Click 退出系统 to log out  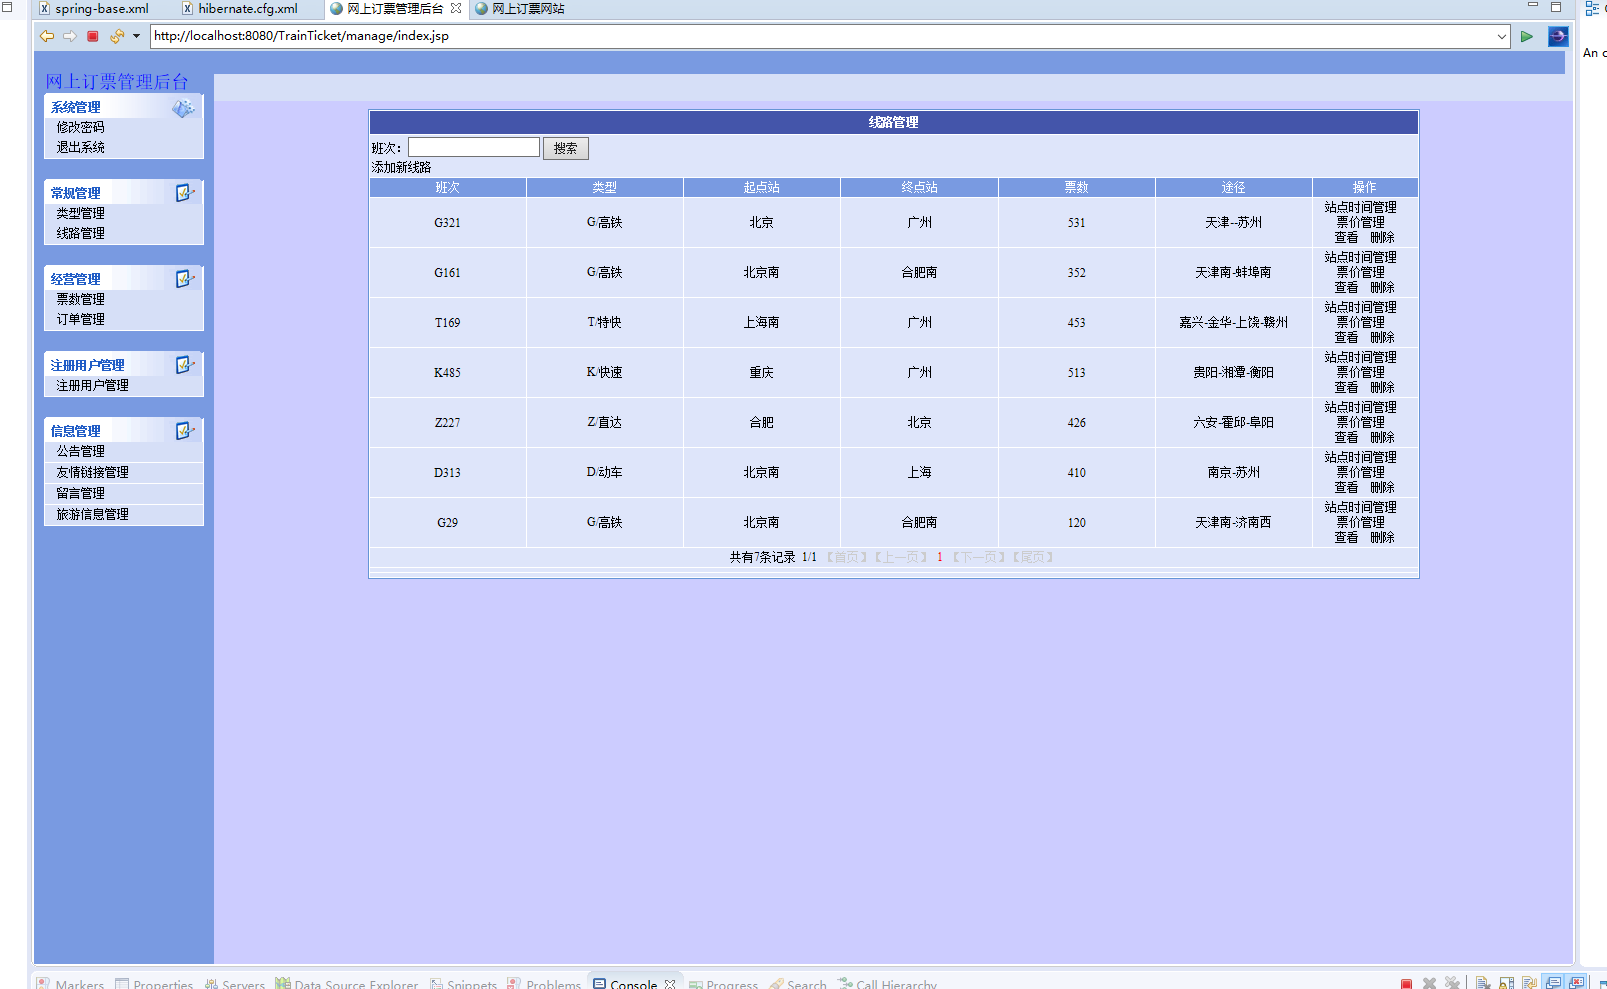pos(80,147)
